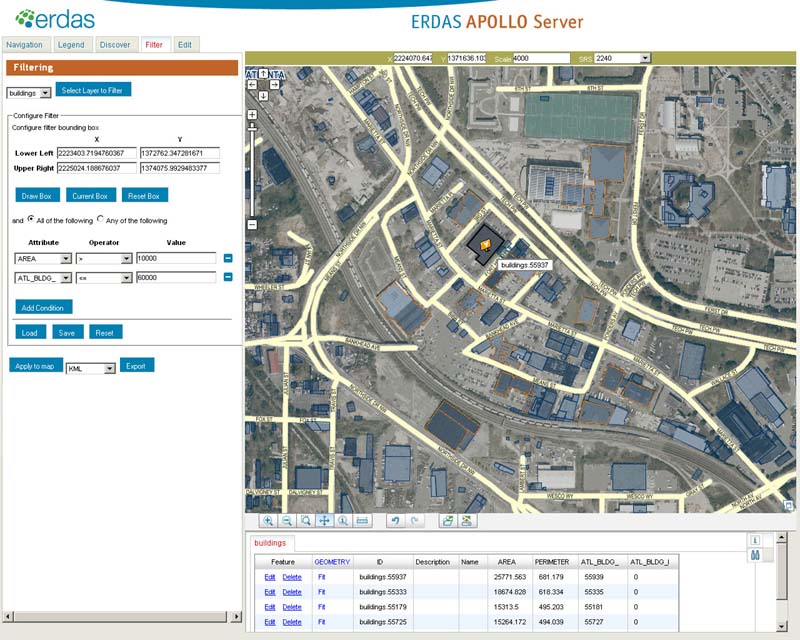Open the buildings layer dropdown
This screenshot has height=640, width=800.
[x=45, y=93]
